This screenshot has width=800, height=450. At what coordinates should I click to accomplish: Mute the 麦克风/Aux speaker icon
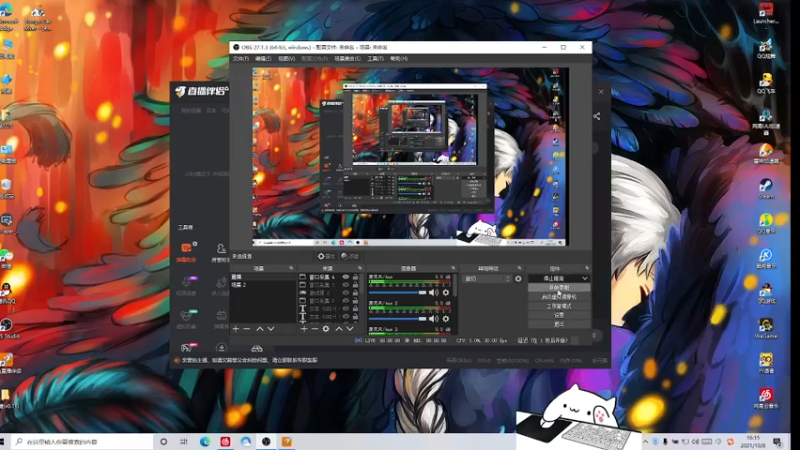pyautogui.click(x=433, y=292)
